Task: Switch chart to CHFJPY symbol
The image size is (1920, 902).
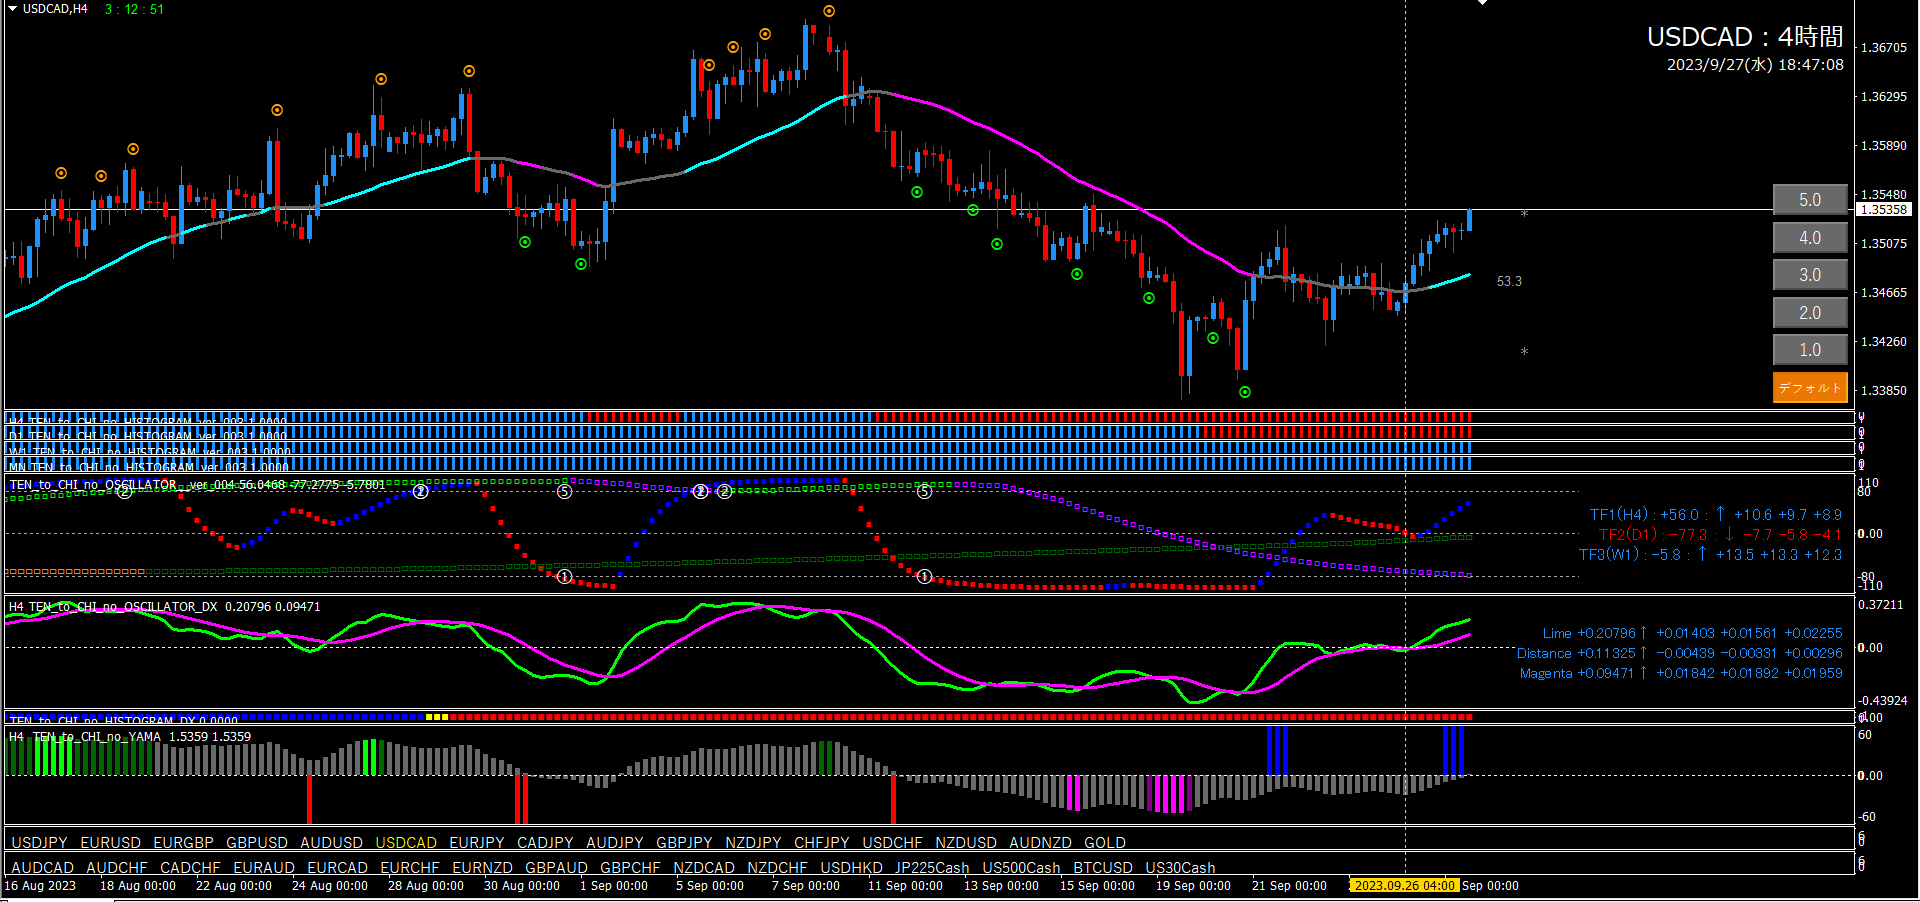Action: pyautogui.click(x=822, y=843)
